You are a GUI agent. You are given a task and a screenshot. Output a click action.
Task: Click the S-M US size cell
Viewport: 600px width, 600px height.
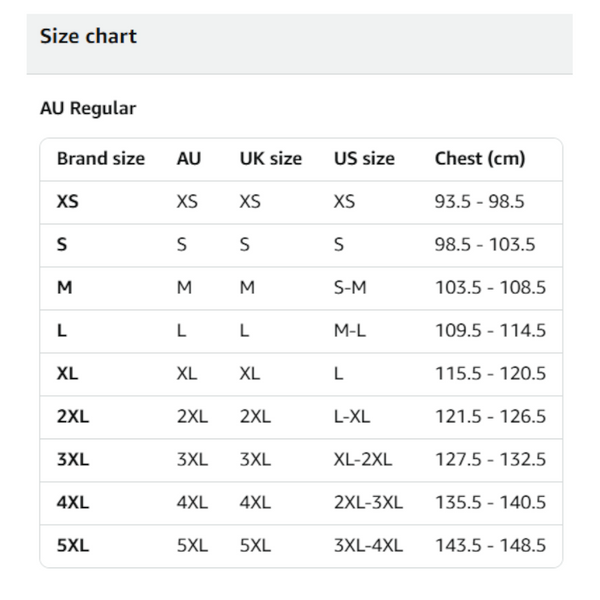pyautogui.click(x=350, y=288)
